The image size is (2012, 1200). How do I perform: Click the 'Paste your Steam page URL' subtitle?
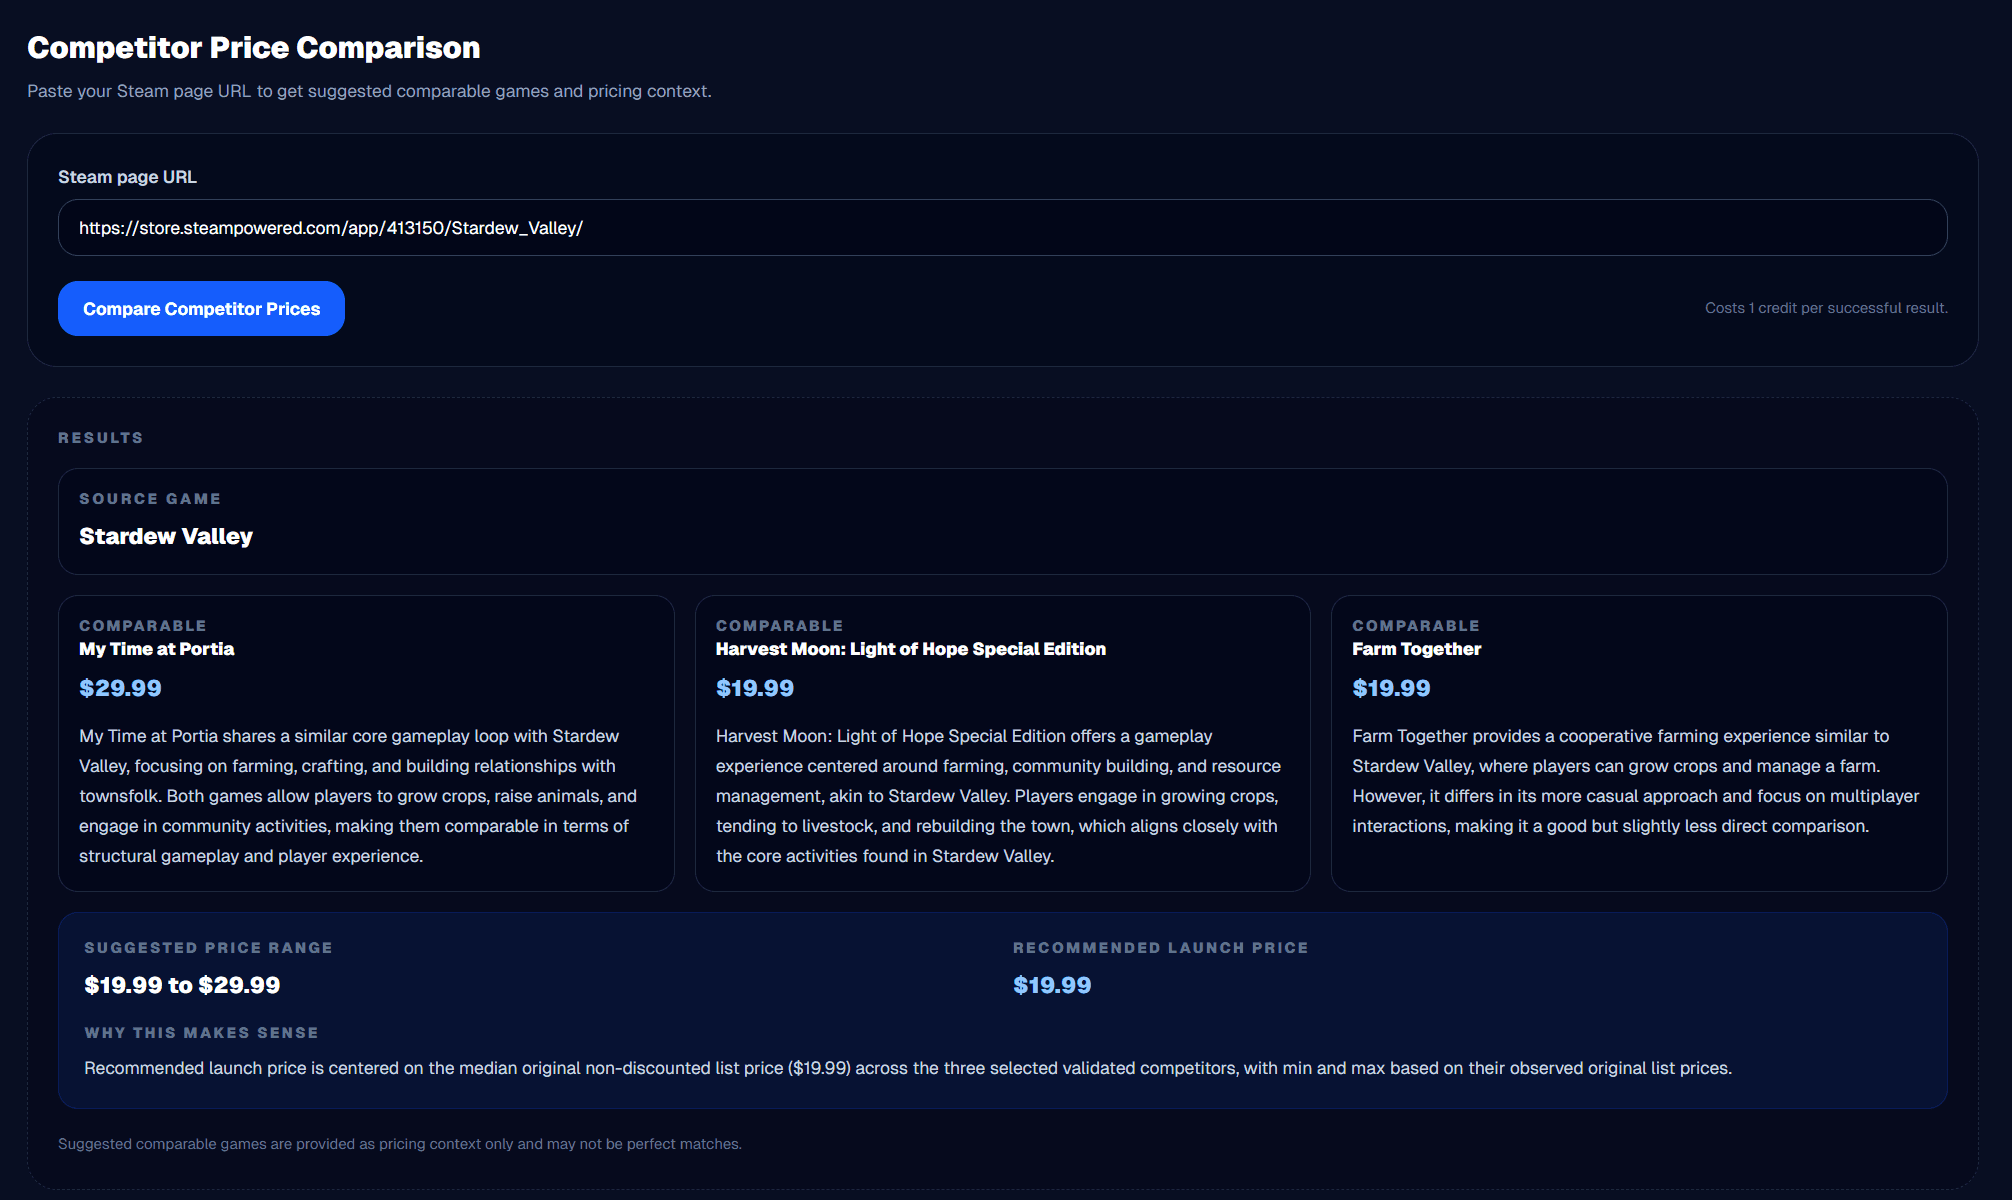point(369,91)
